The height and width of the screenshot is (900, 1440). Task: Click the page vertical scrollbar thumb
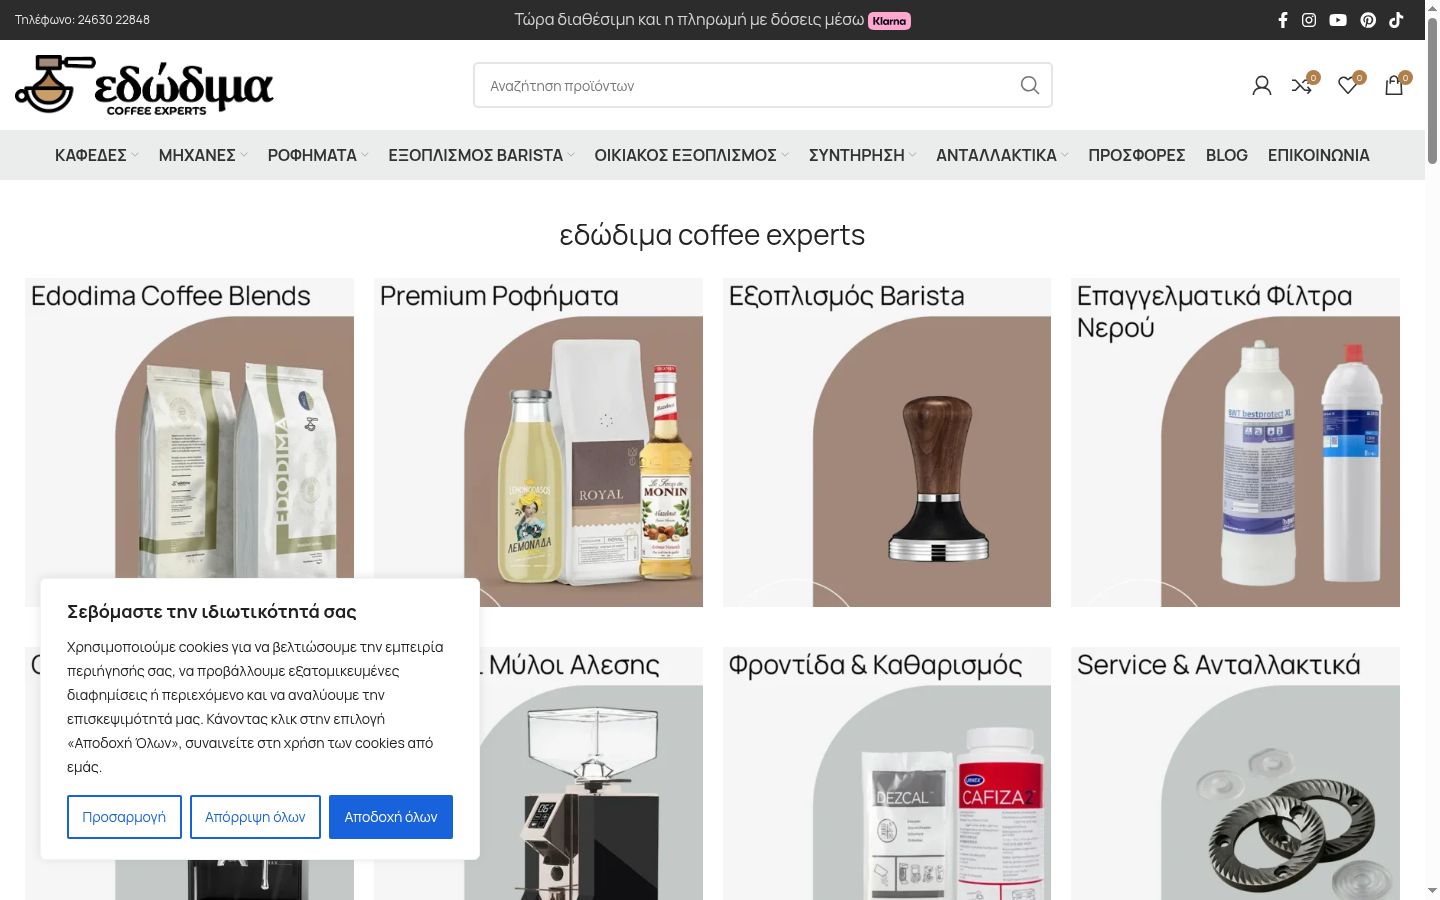tap(1432, 90)
